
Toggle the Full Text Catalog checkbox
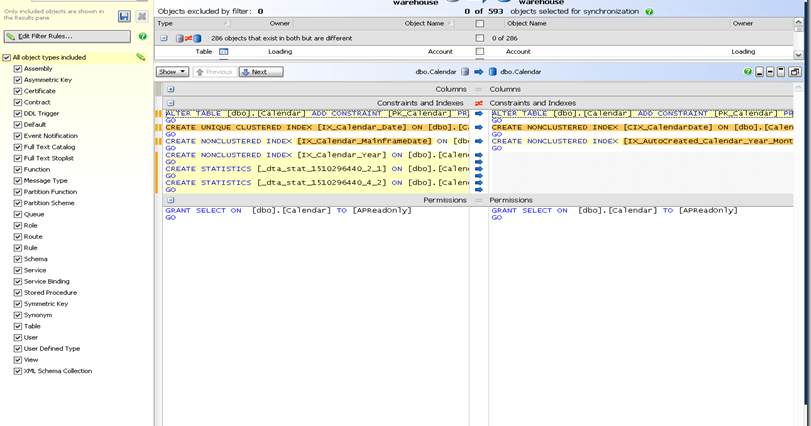pos(18,147)
